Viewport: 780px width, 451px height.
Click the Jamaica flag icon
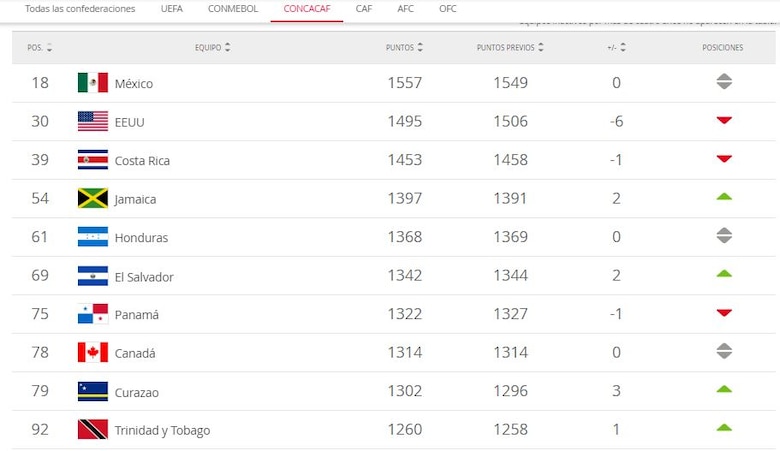[92, 198]
